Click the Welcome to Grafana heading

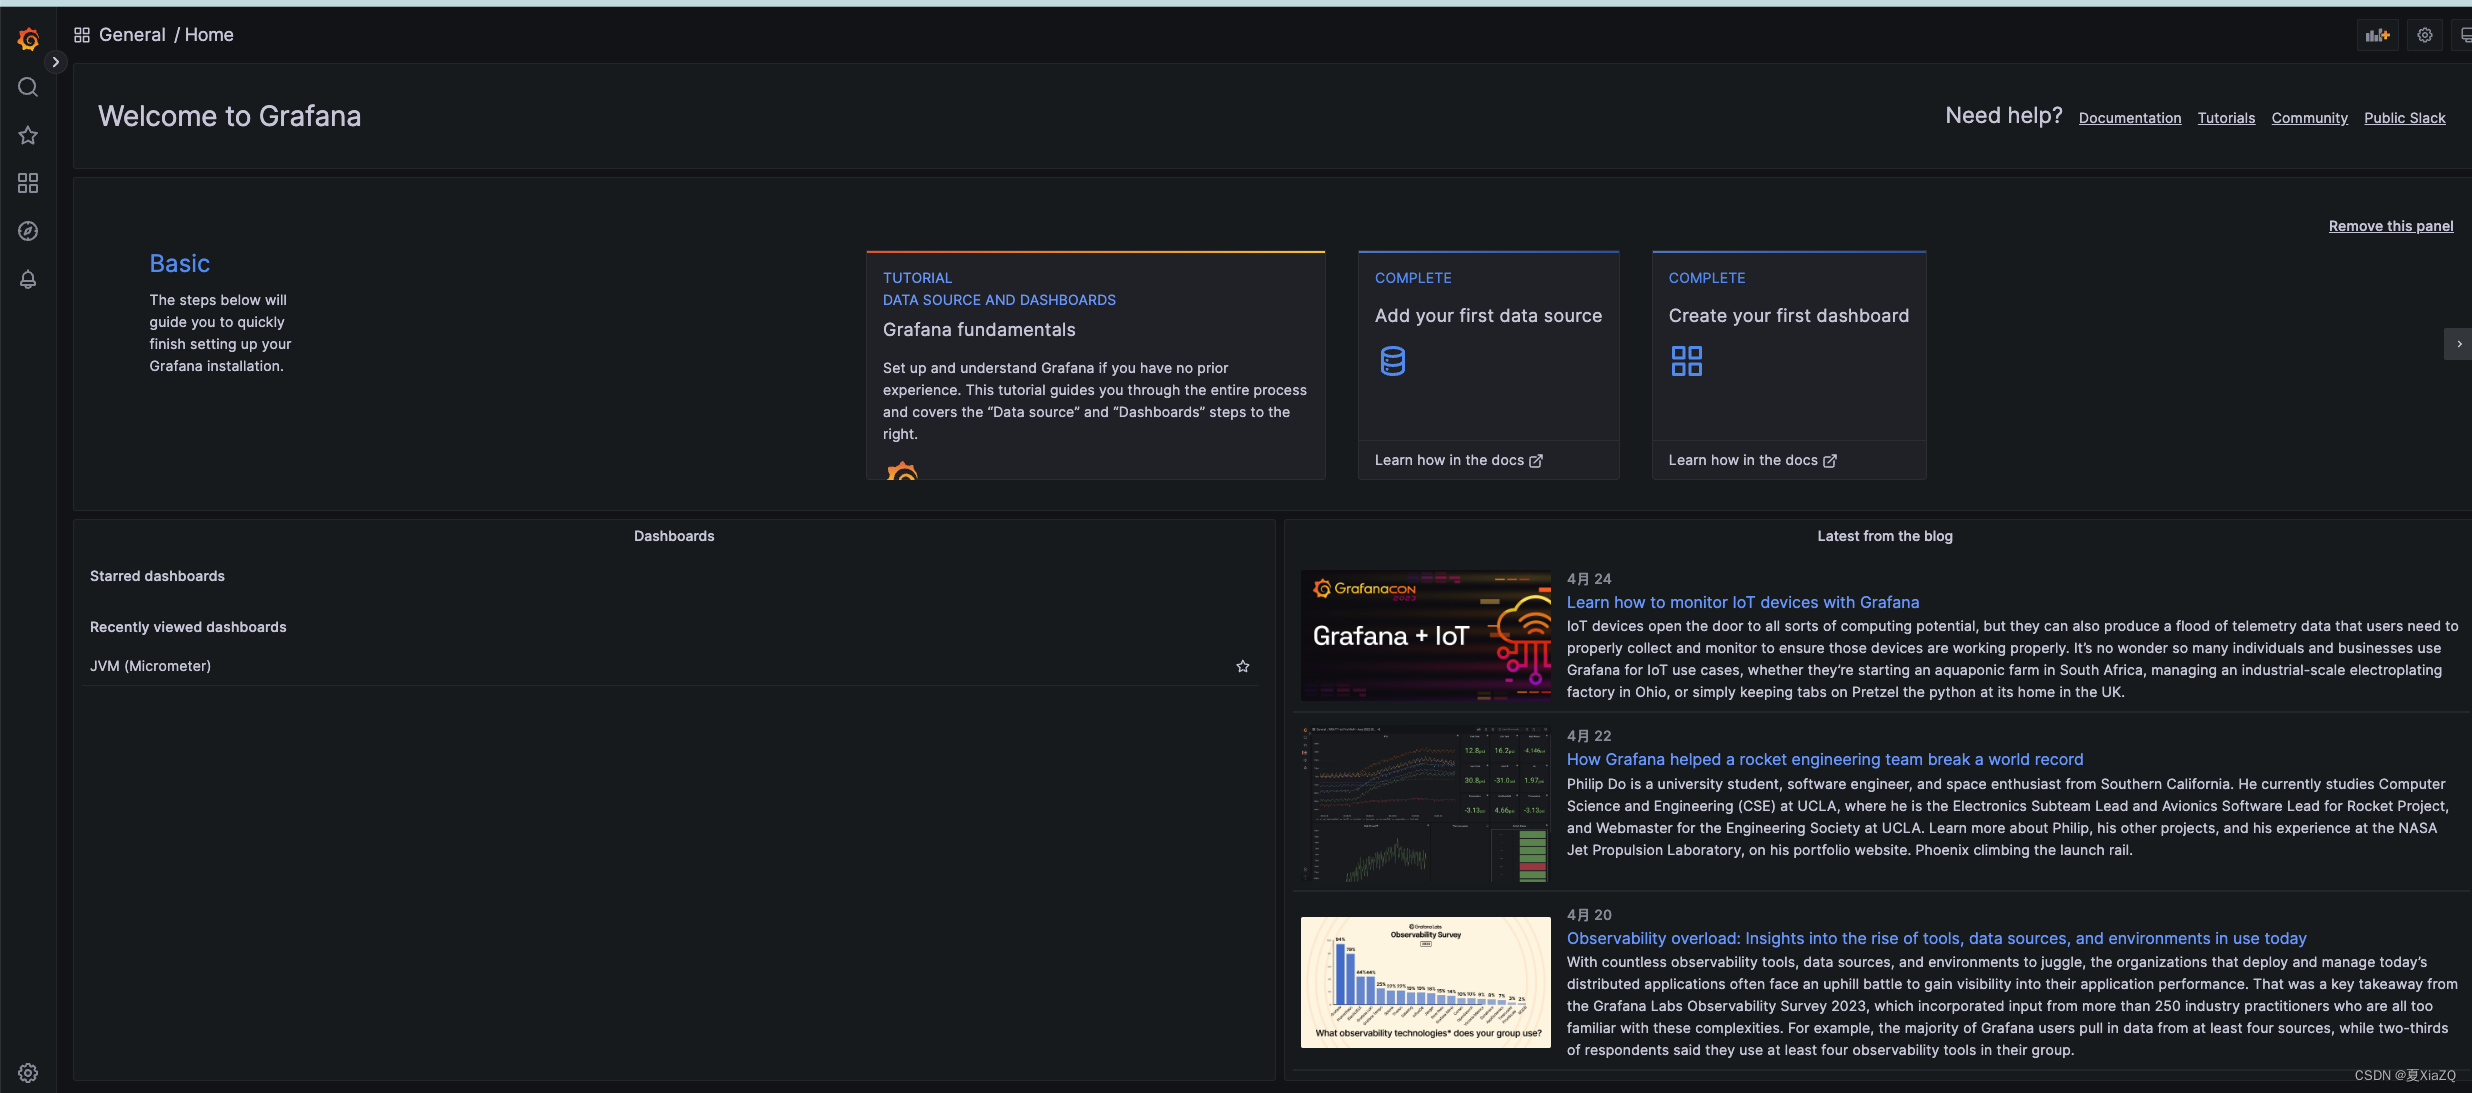[229, 116]
